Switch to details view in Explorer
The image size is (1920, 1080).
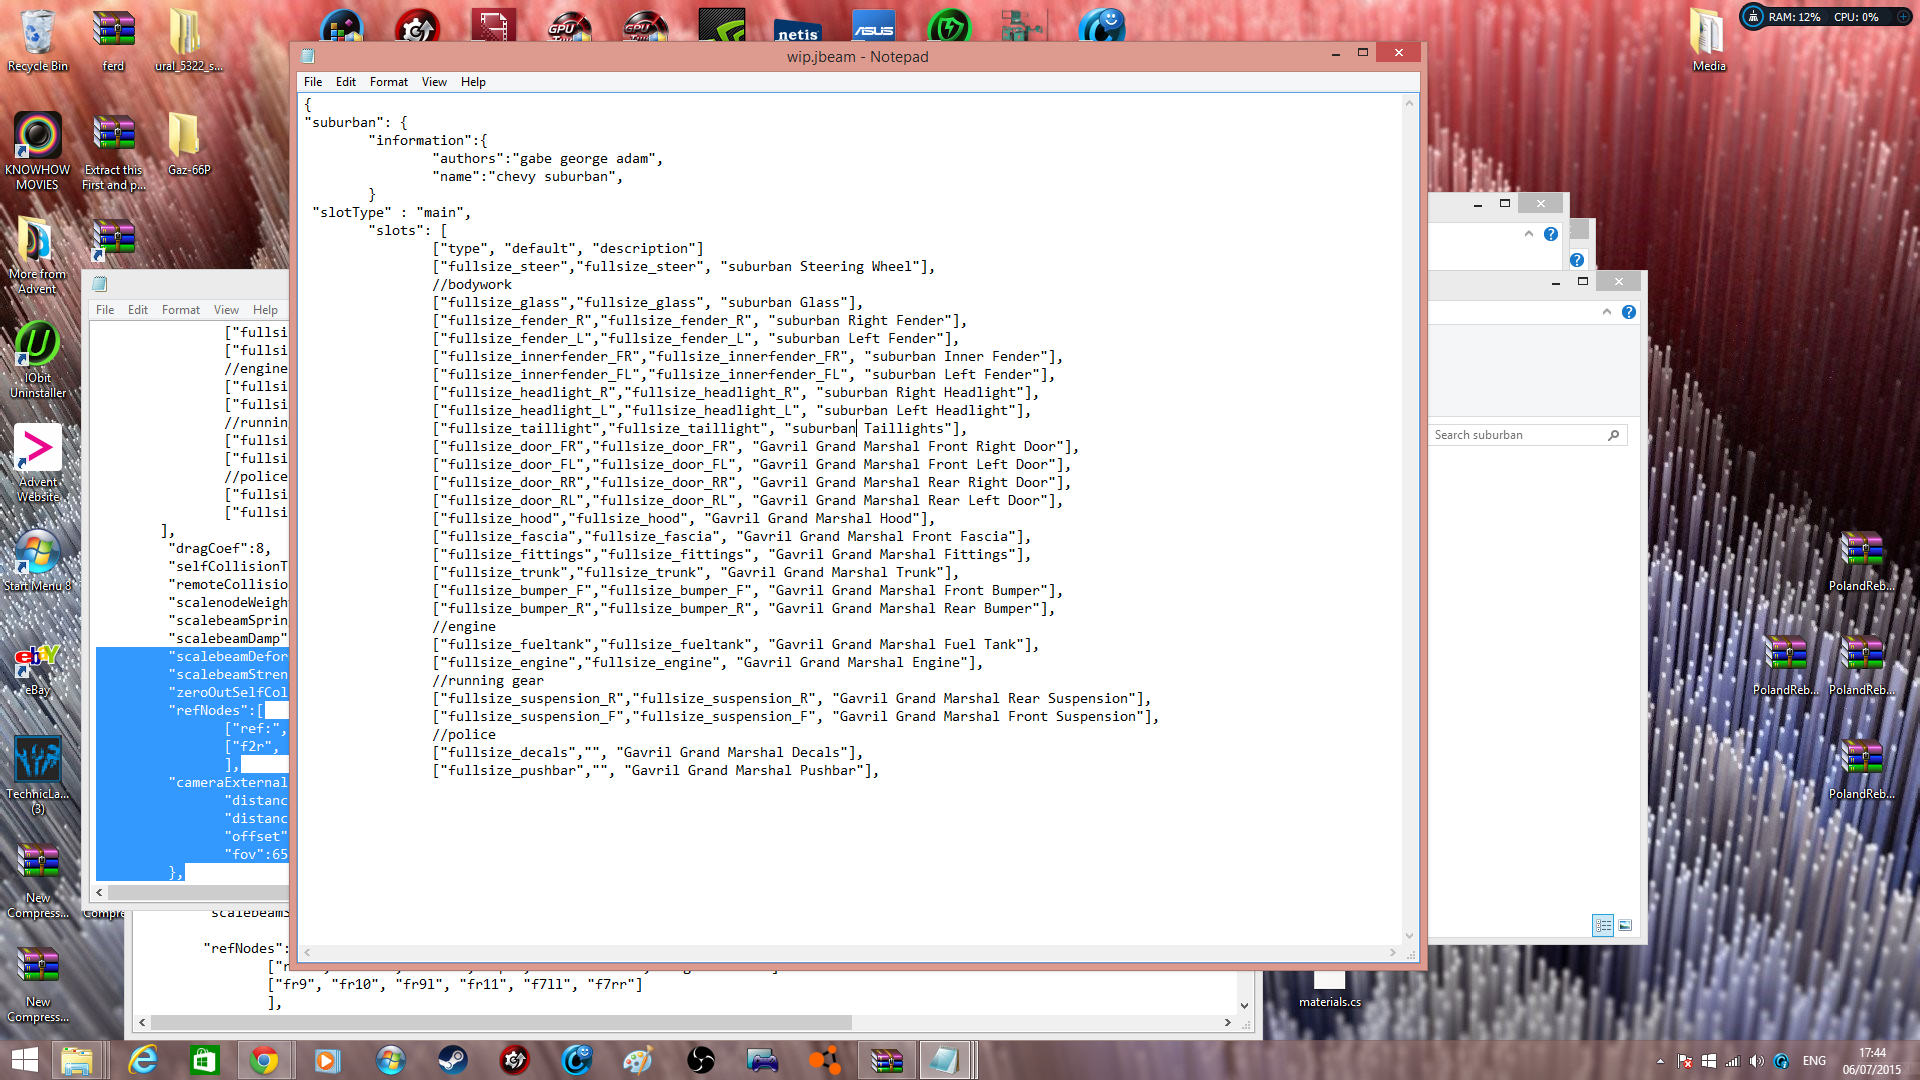[x=1603, y=925]
